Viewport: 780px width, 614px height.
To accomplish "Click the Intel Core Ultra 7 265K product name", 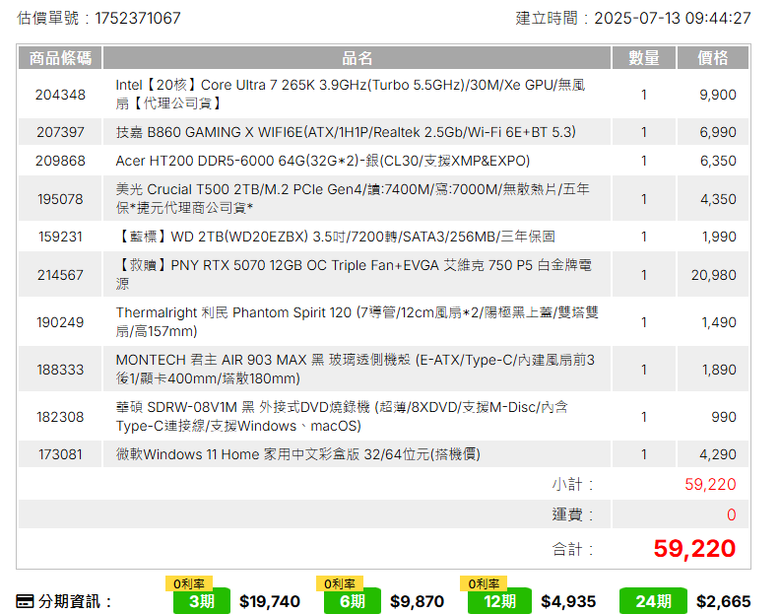I will [350, 94].
